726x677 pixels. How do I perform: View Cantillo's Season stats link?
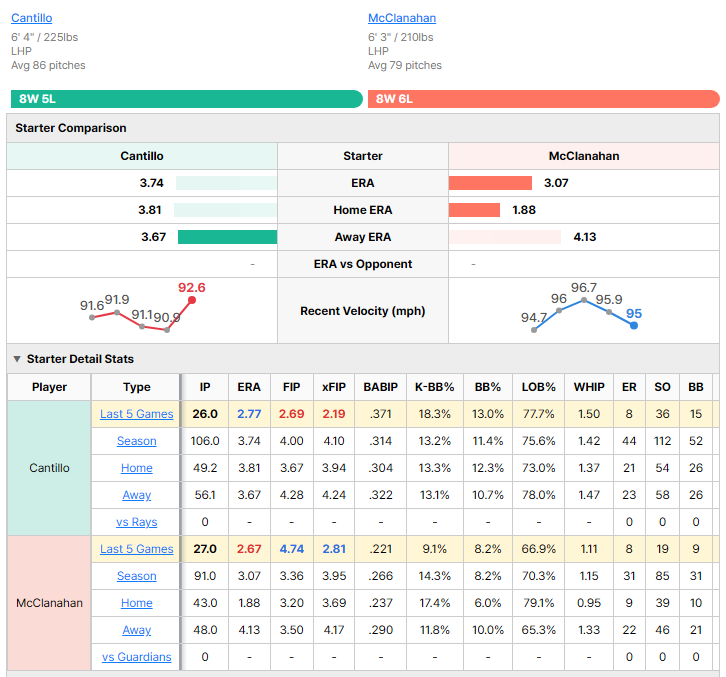coord(137,441)
